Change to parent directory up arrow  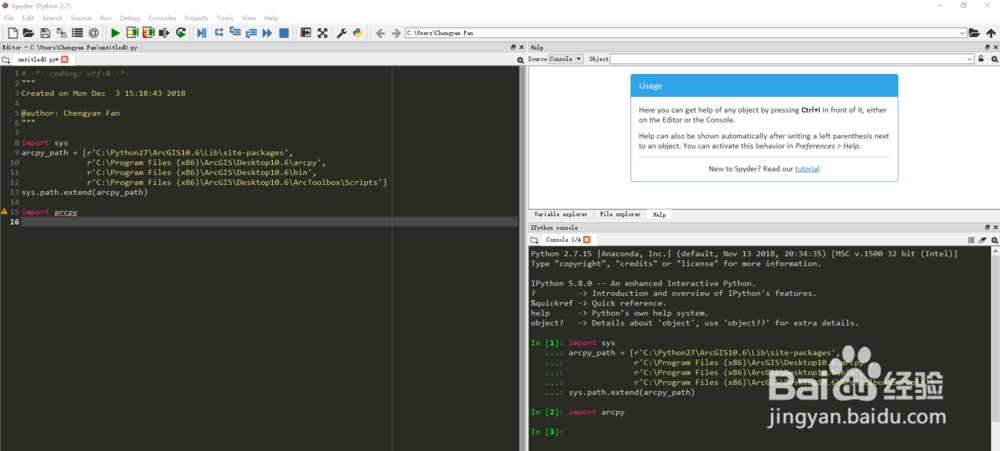[x=990, y=33]
